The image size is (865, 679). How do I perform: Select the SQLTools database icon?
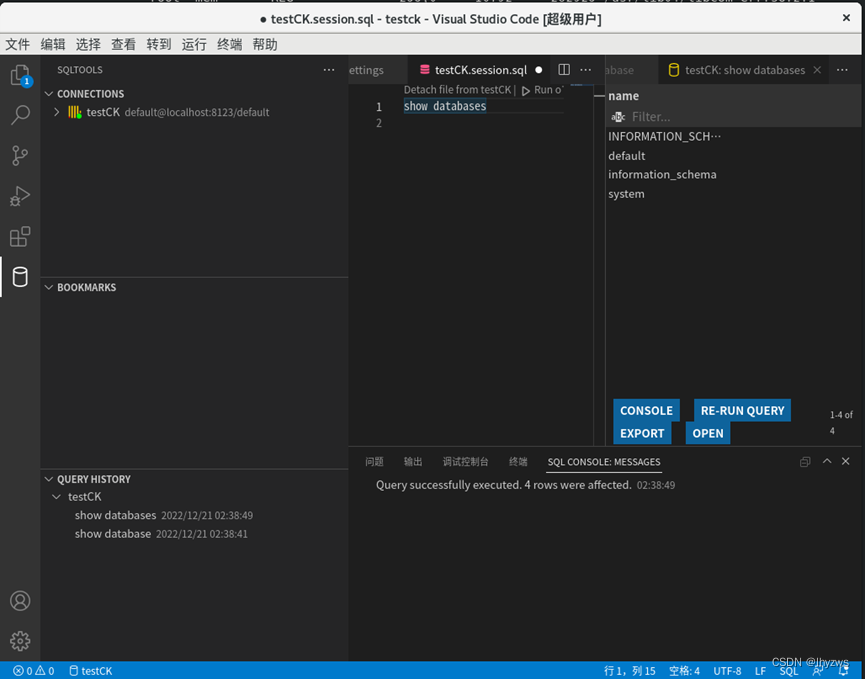tap(20, 277)
